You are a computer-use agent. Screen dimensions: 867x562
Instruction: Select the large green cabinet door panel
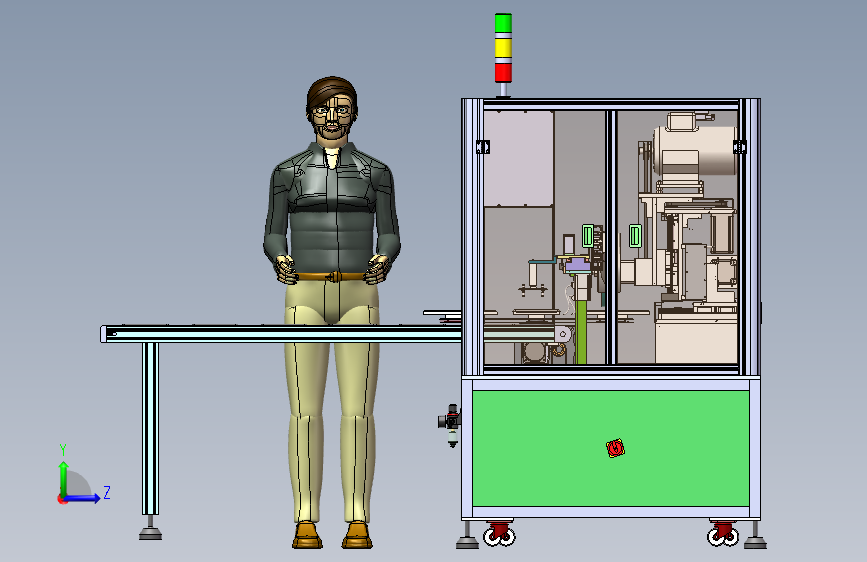point(611,448)
